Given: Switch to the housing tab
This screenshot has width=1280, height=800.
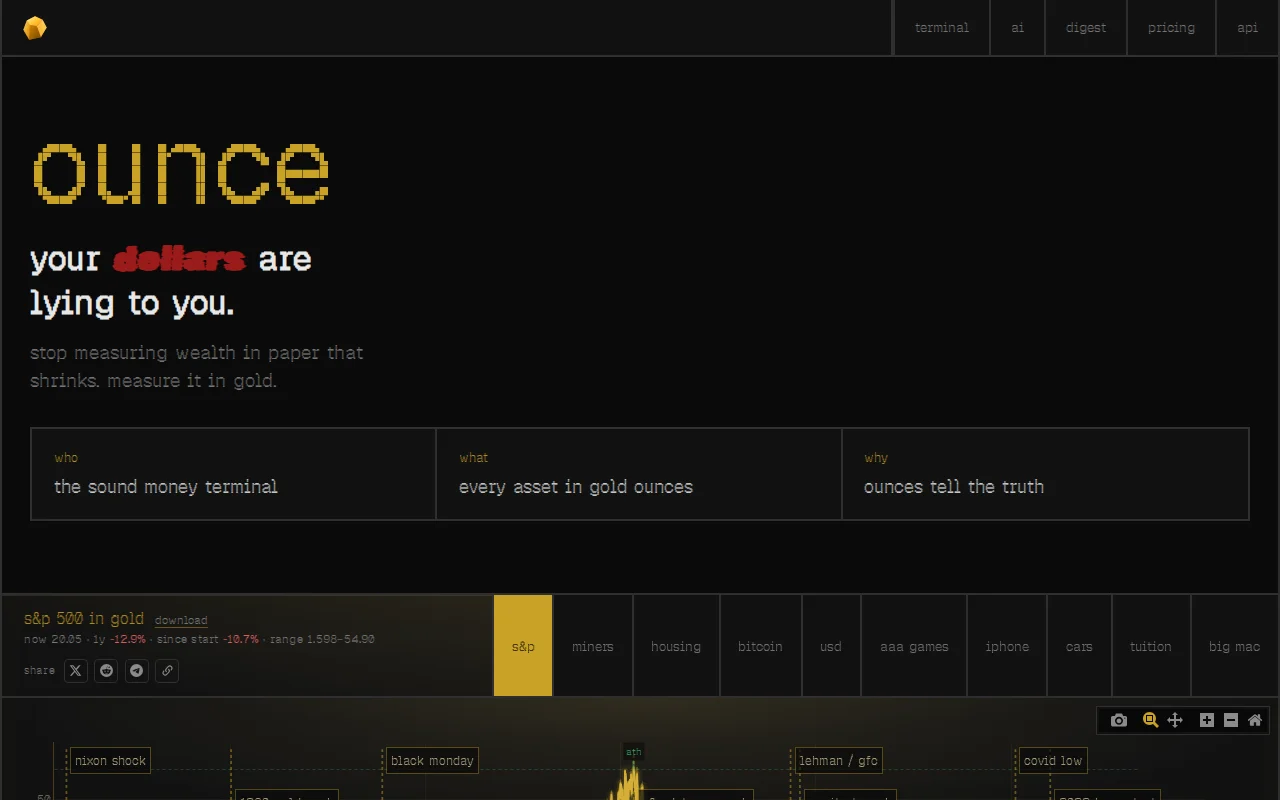Looking at the screenshot, I should [x=676, y=646].
